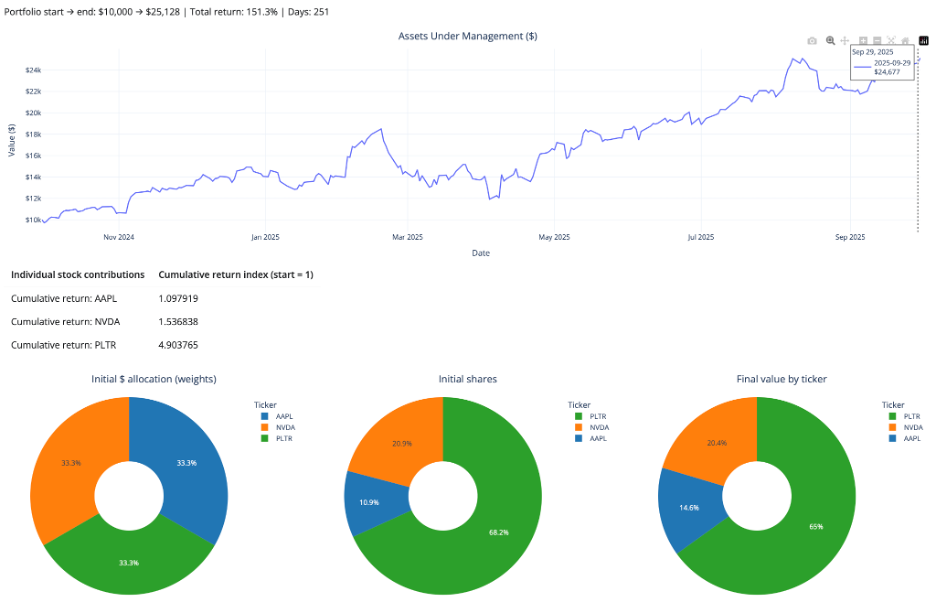Viewport: 936px width, 602px height.
Task: Hide PLTR in Initial shares legend
Action: 595,415
